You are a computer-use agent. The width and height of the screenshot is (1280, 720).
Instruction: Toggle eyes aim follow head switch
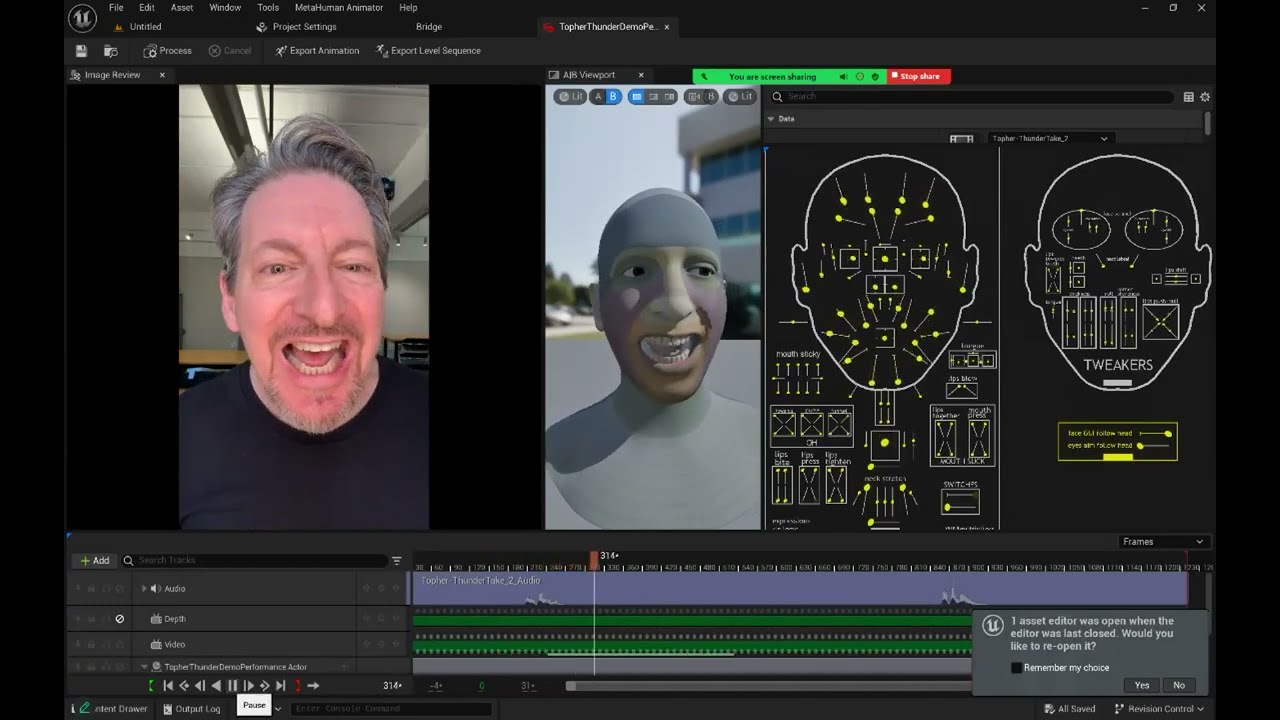tap(1154, 445)
